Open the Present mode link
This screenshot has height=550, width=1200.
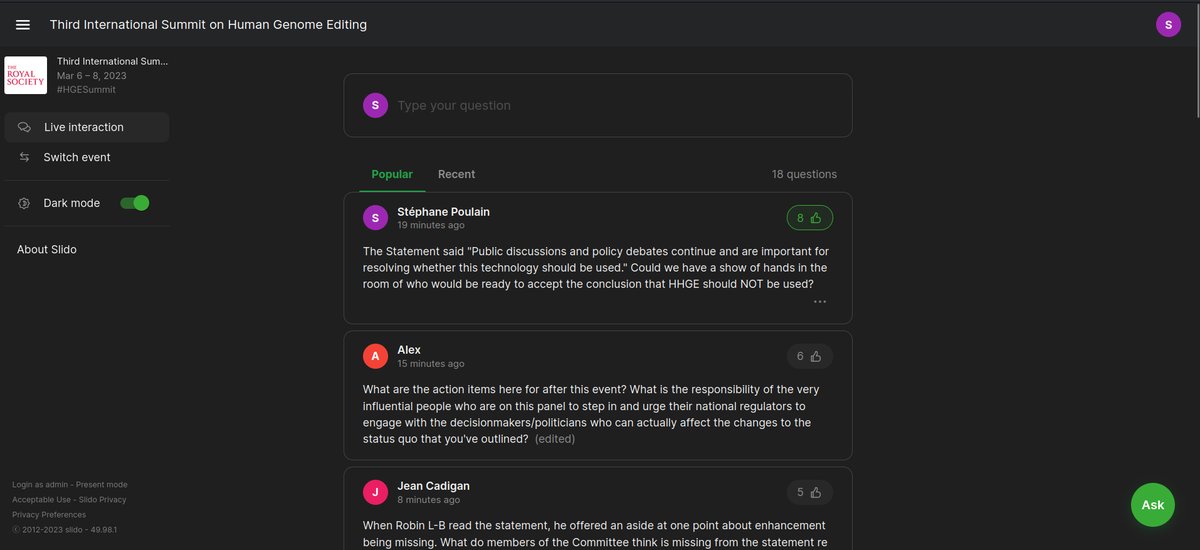101,484
